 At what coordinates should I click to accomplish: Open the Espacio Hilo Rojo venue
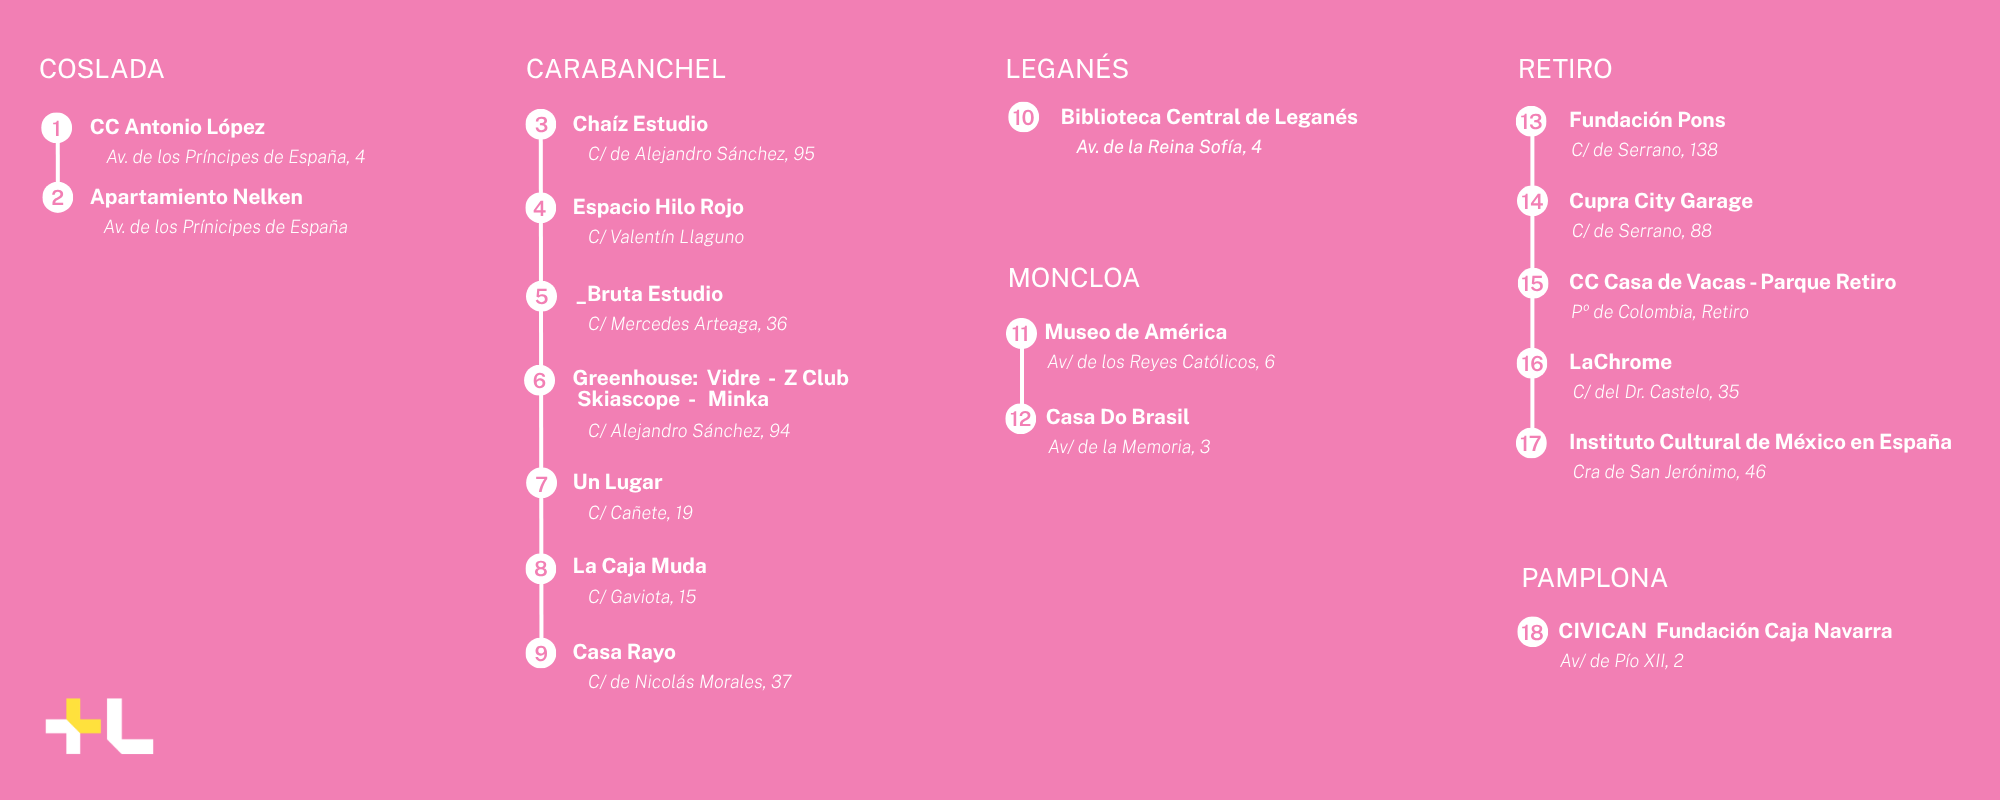click(658, 207)
